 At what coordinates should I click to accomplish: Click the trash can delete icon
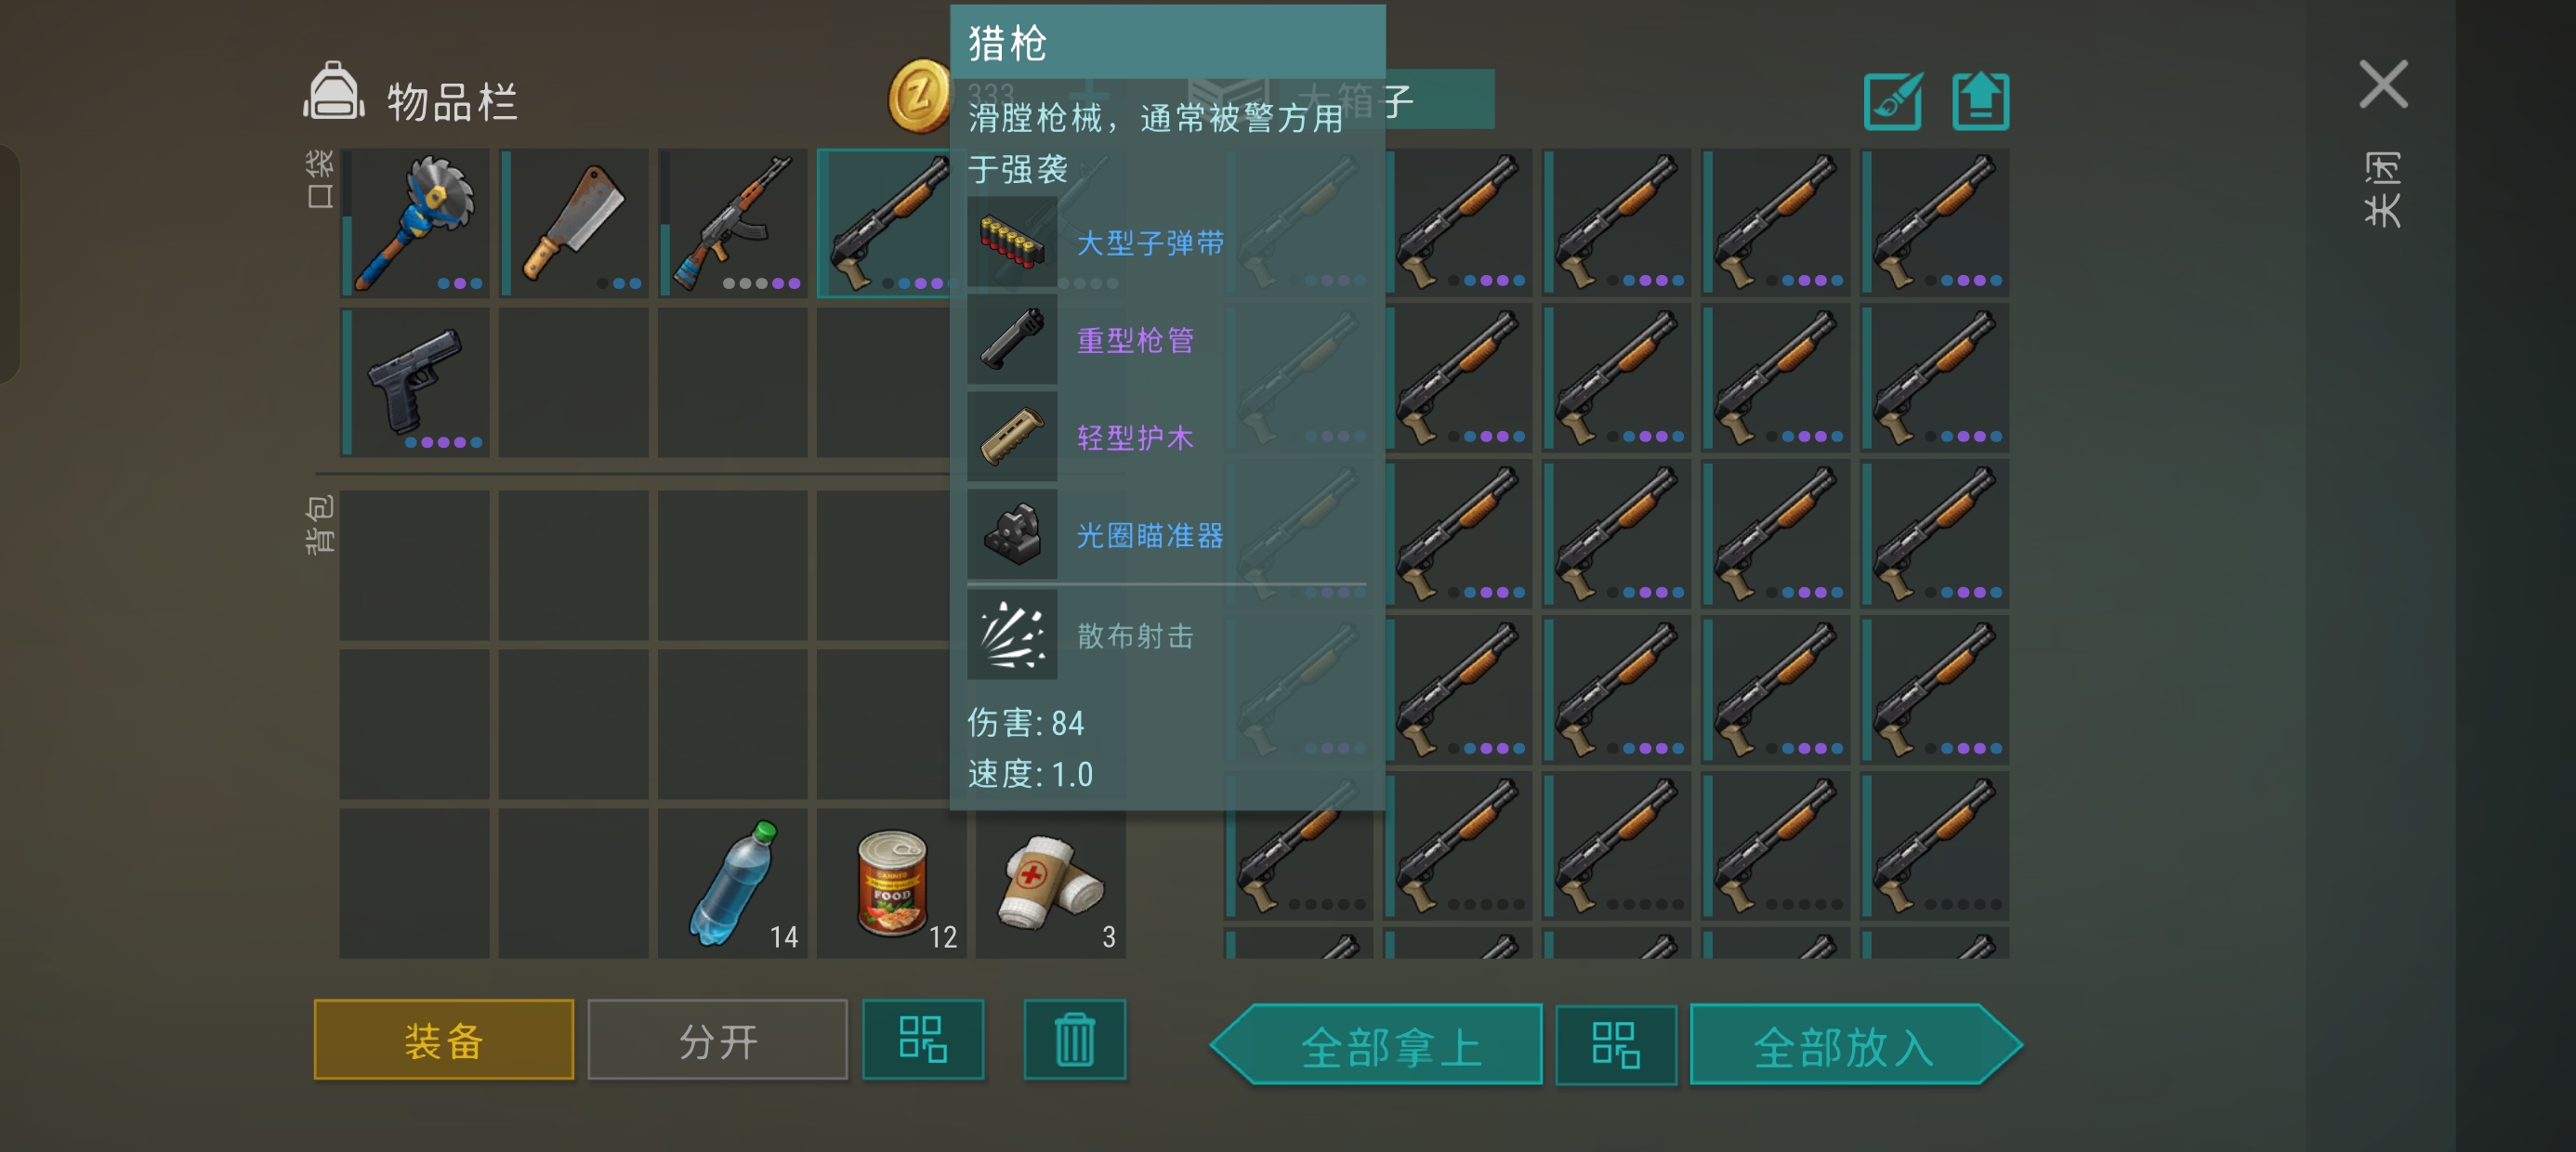pos(1075,1039)
